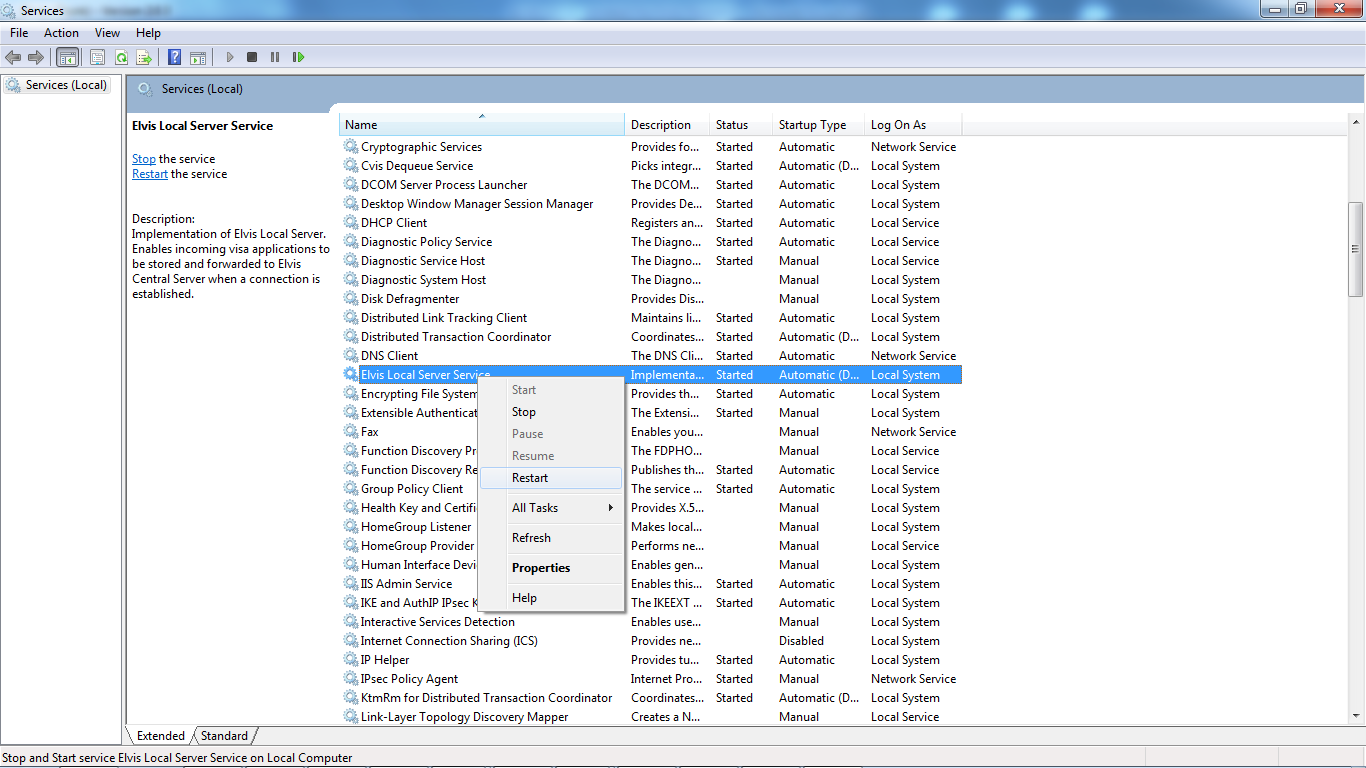
Task: Sort by the Name column header
Action: click(482, 125)
